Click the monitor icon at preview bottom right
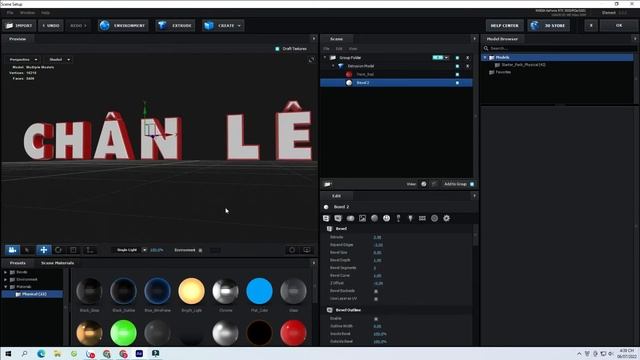 pos(307,250)
